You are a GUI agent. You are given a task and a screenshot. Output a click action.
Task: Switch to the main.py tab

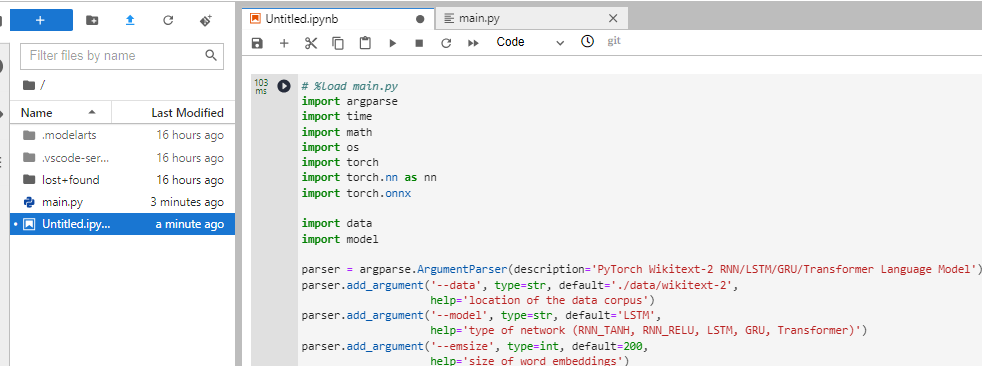[x=479, y=18]
